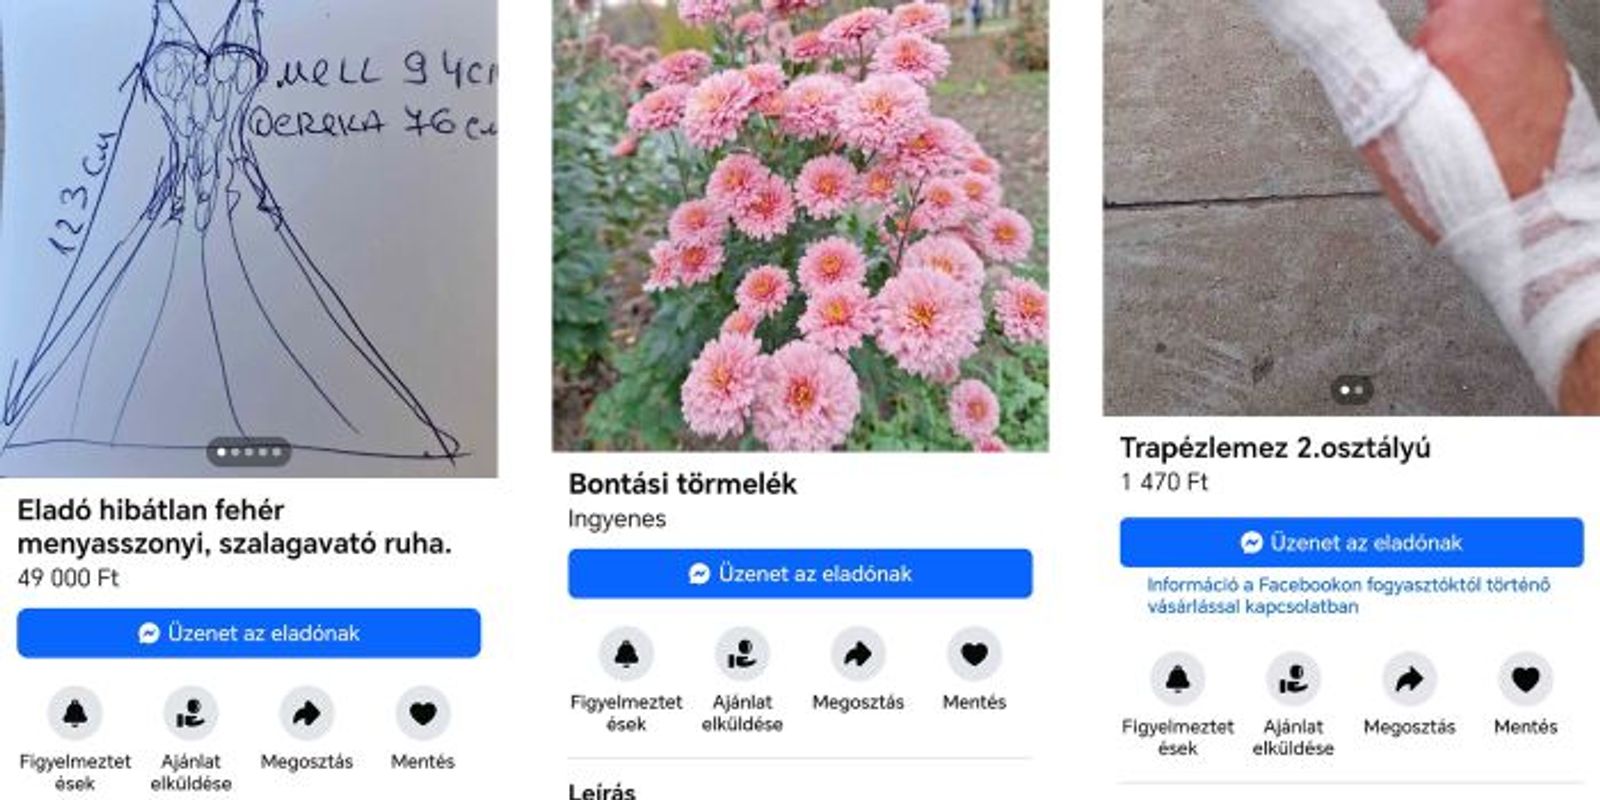
Task: Share the wedding dress listing with the arrow icon
Action: coord(306,713)
